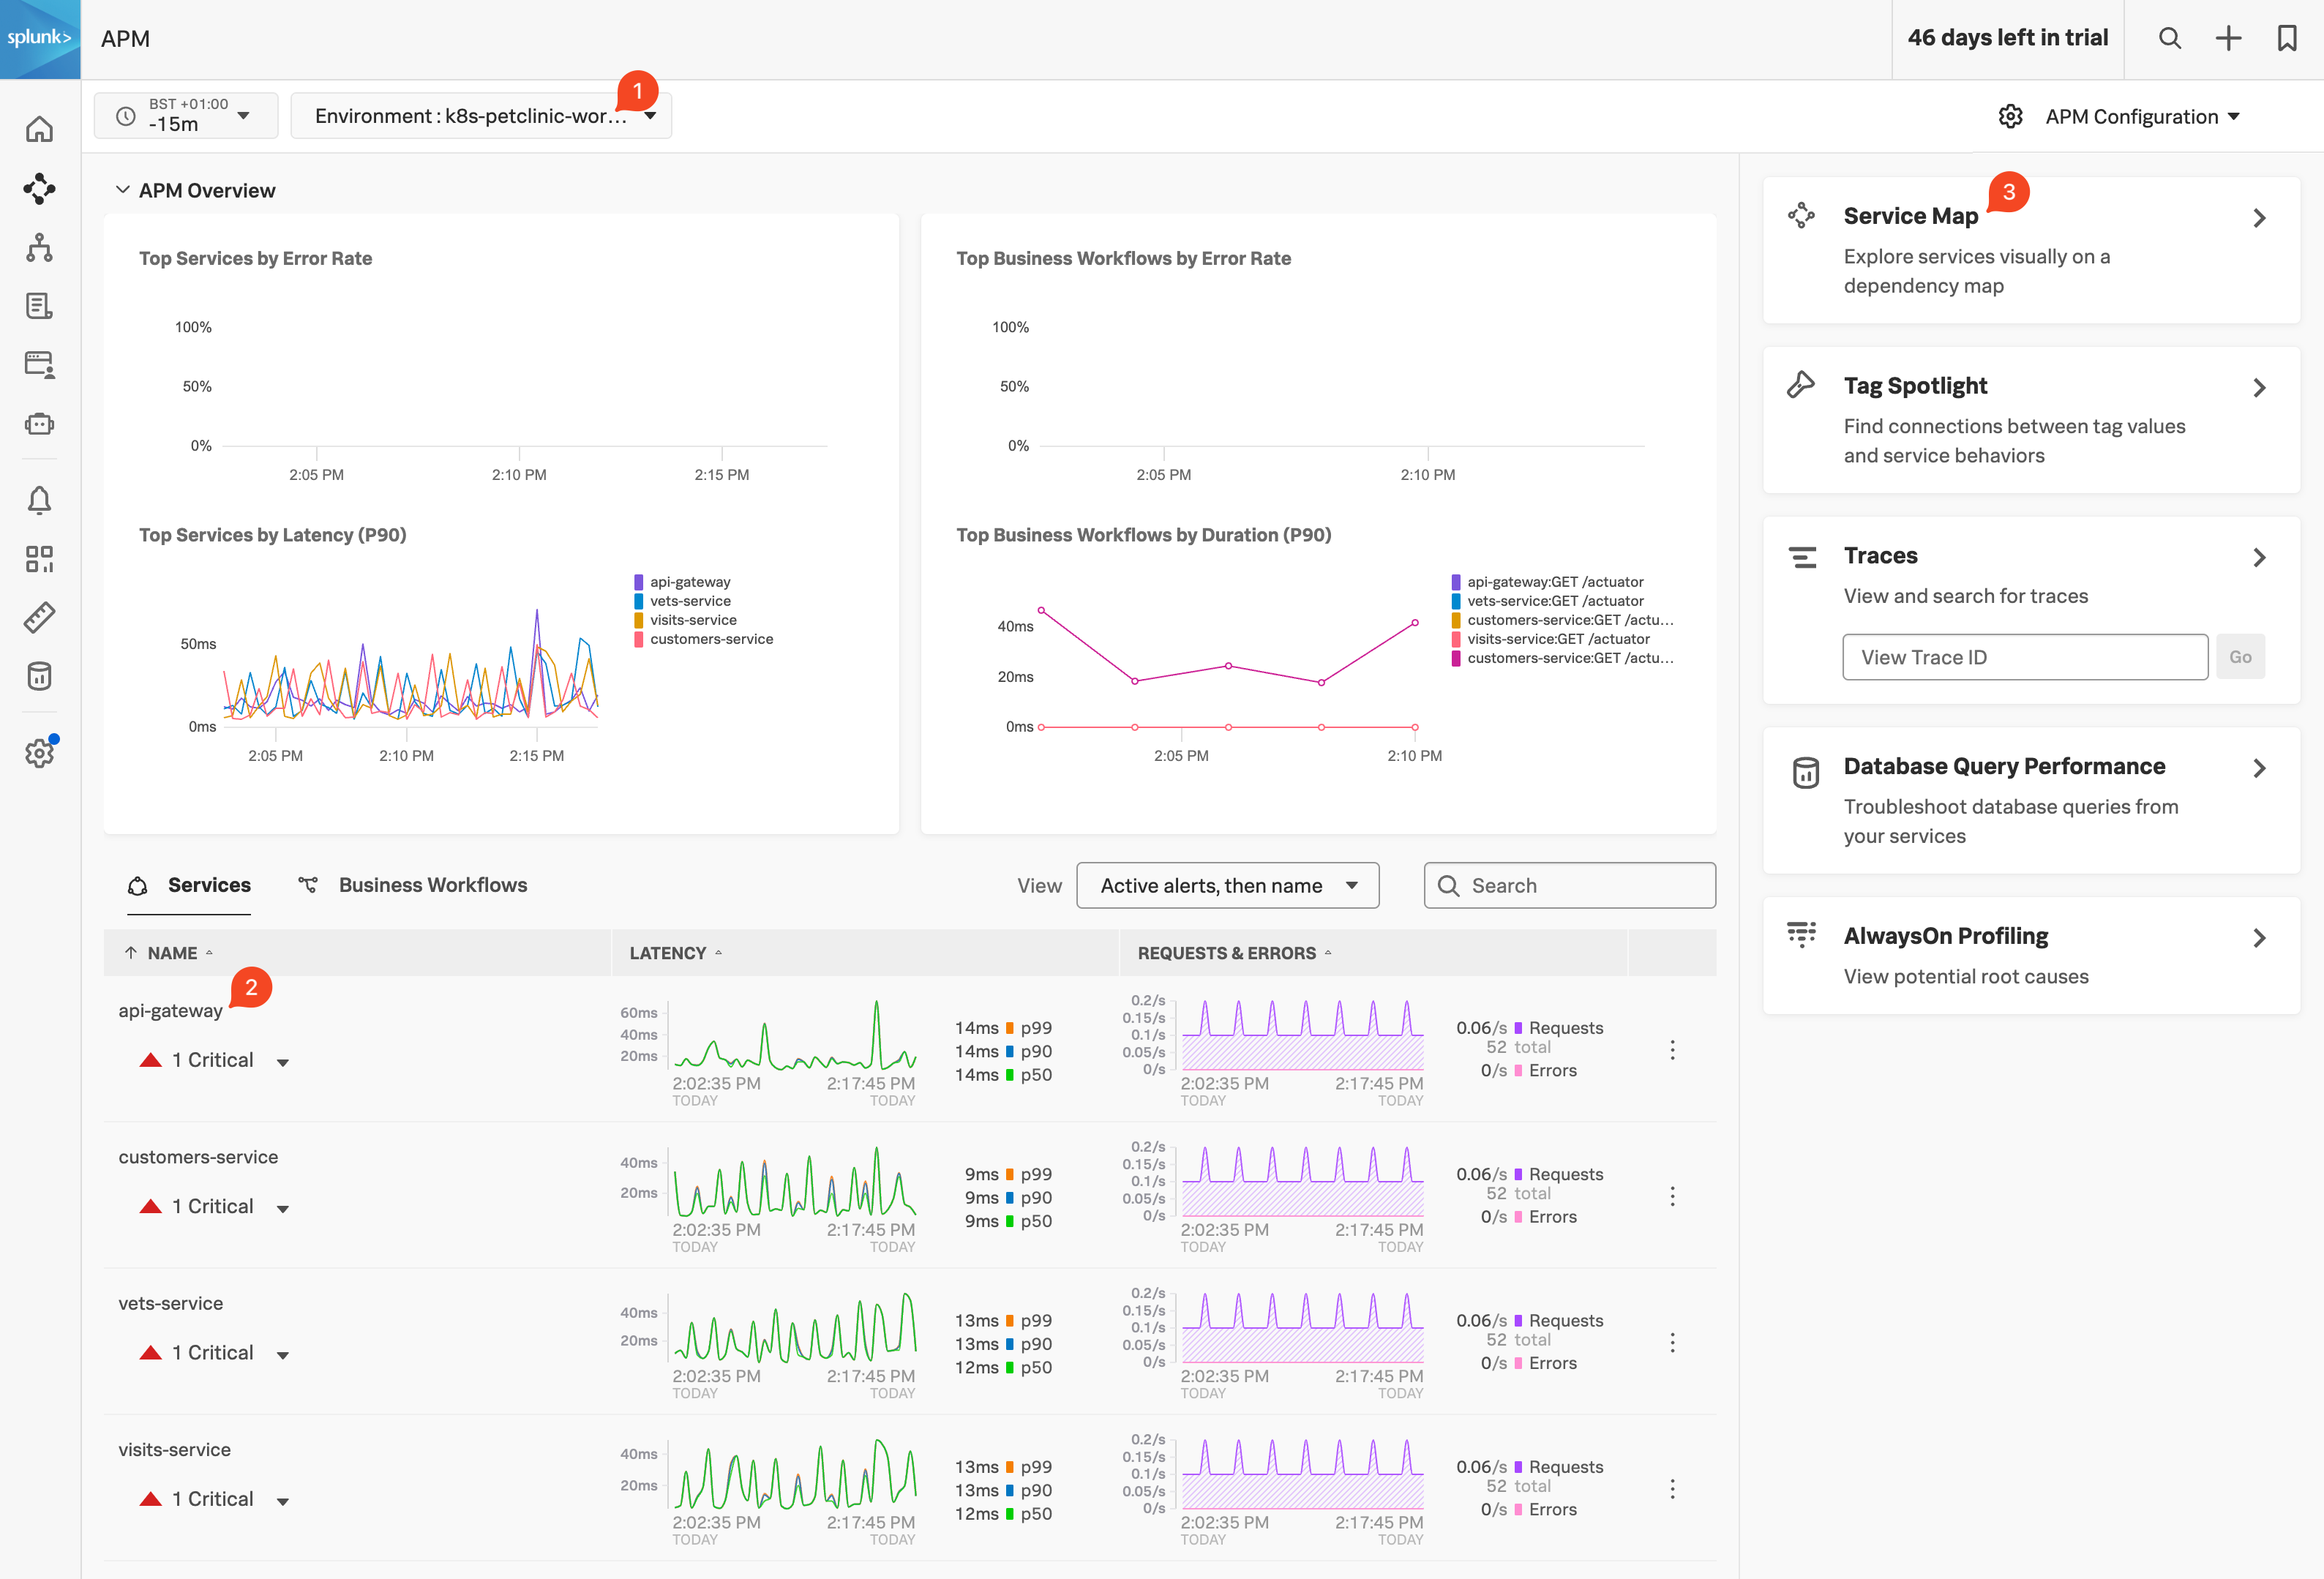Focus the services Search field
Image resolution: width=2324 pixels, height=1579 pixels.
pos(1569,885)
